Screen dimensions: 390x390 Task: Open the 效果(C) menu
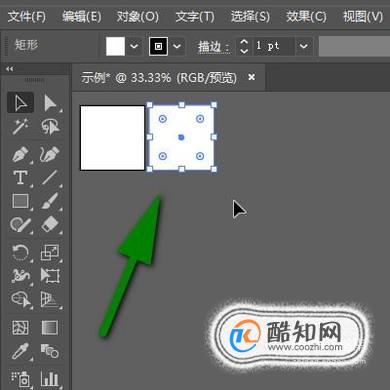click(x=306, y=17)
